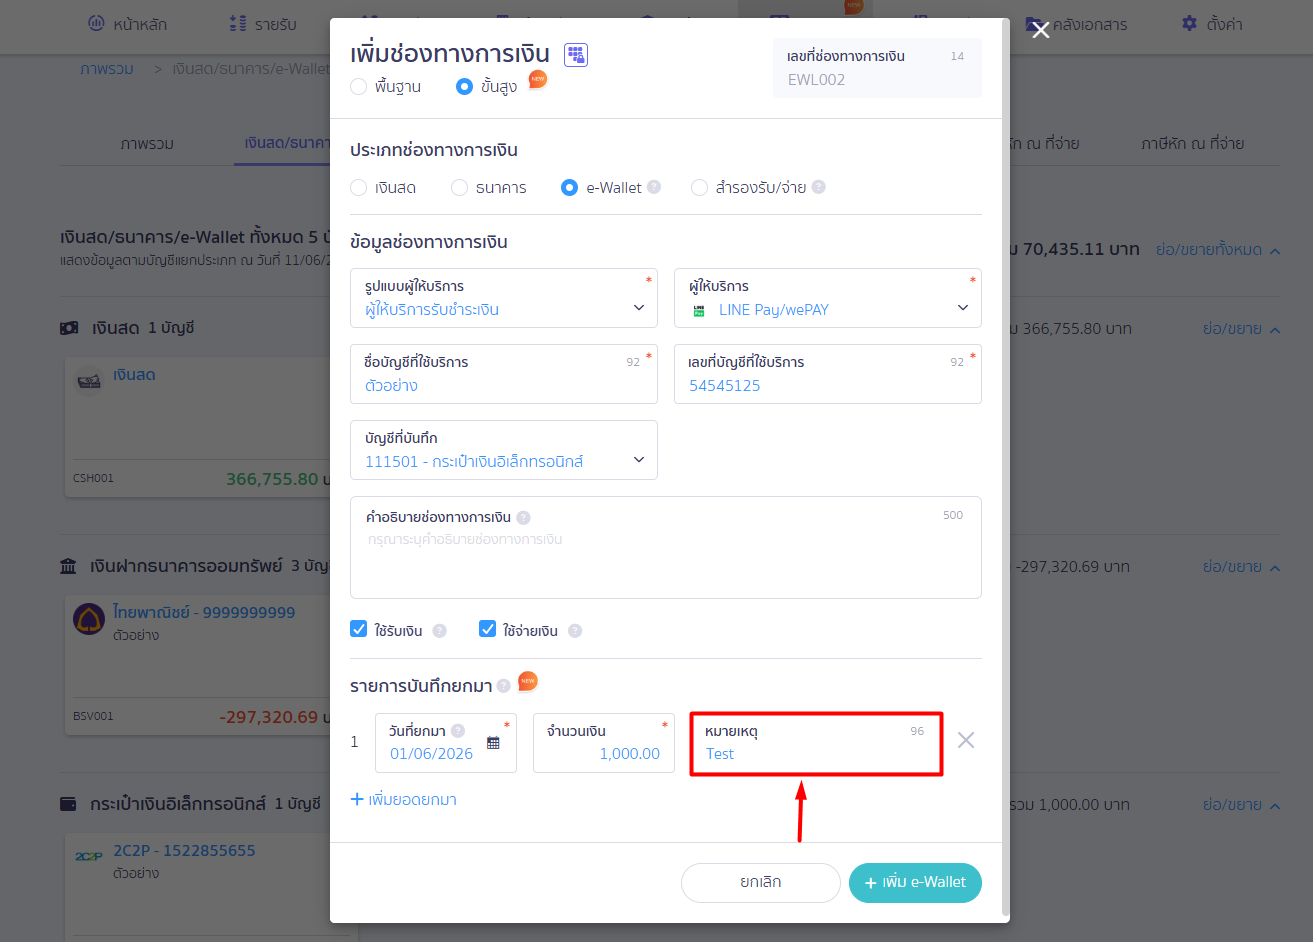Click the เลขที่บัญชีที่ใช้บริการ input field
Screen dimensions: 1313x942
point(828,374)
